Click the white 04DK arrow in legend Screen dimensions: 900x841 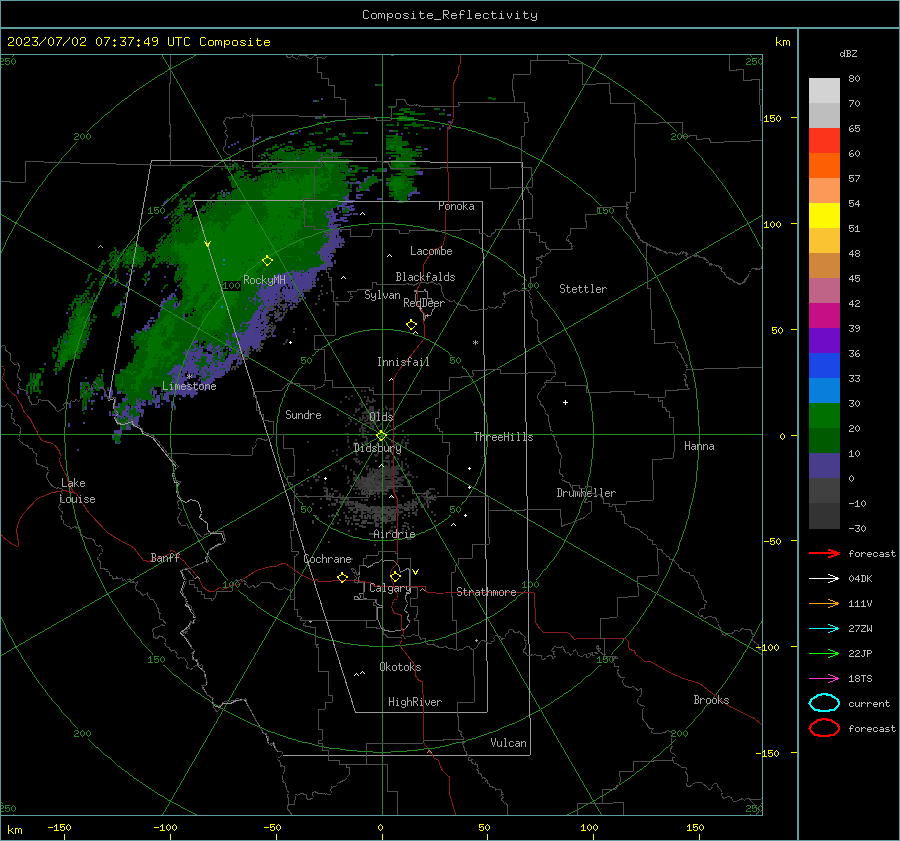[x=824, y=578]
